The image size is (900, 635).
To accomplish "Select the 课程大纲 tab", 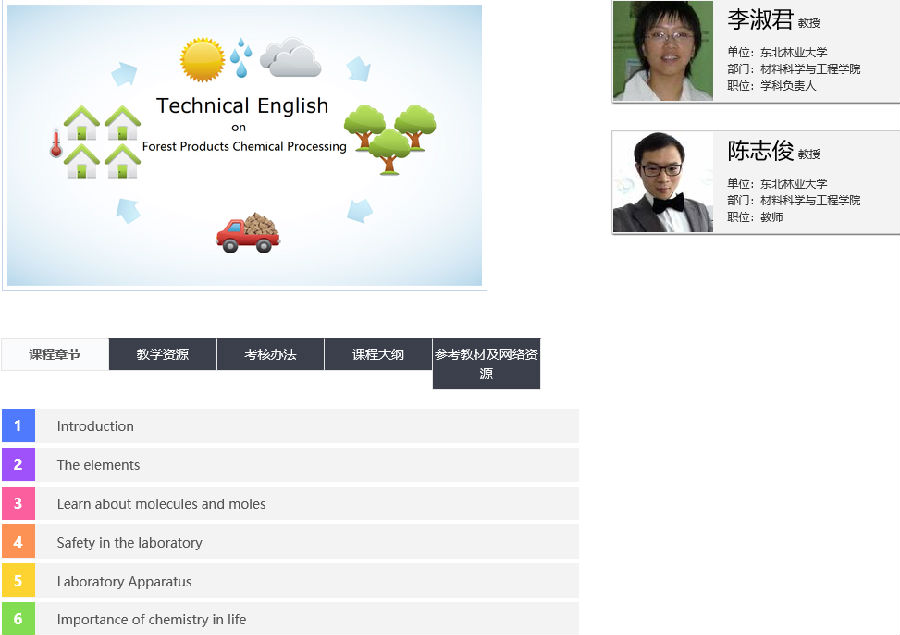I will [378, 354].
